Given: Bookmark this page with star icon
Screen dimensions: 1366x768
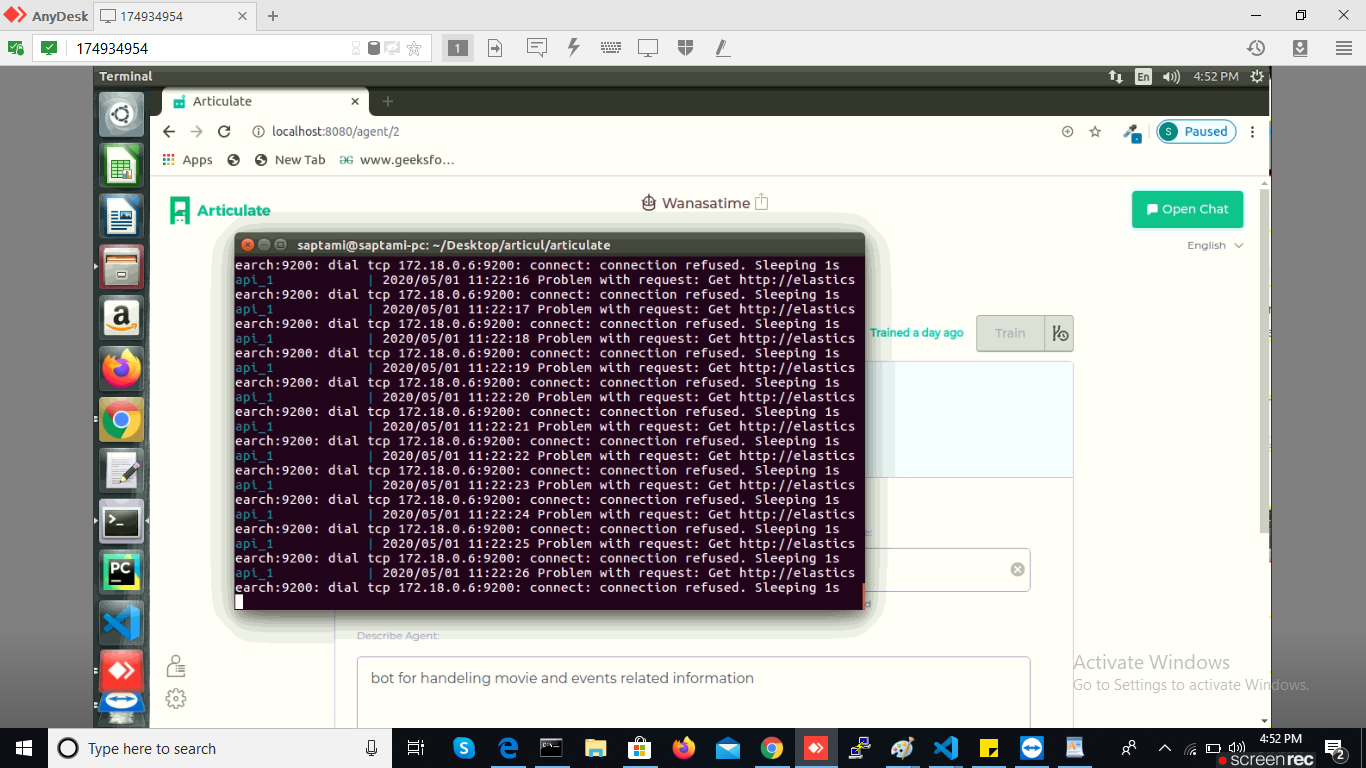Looking at the screenshot, I should click(x=1095, y=132).
